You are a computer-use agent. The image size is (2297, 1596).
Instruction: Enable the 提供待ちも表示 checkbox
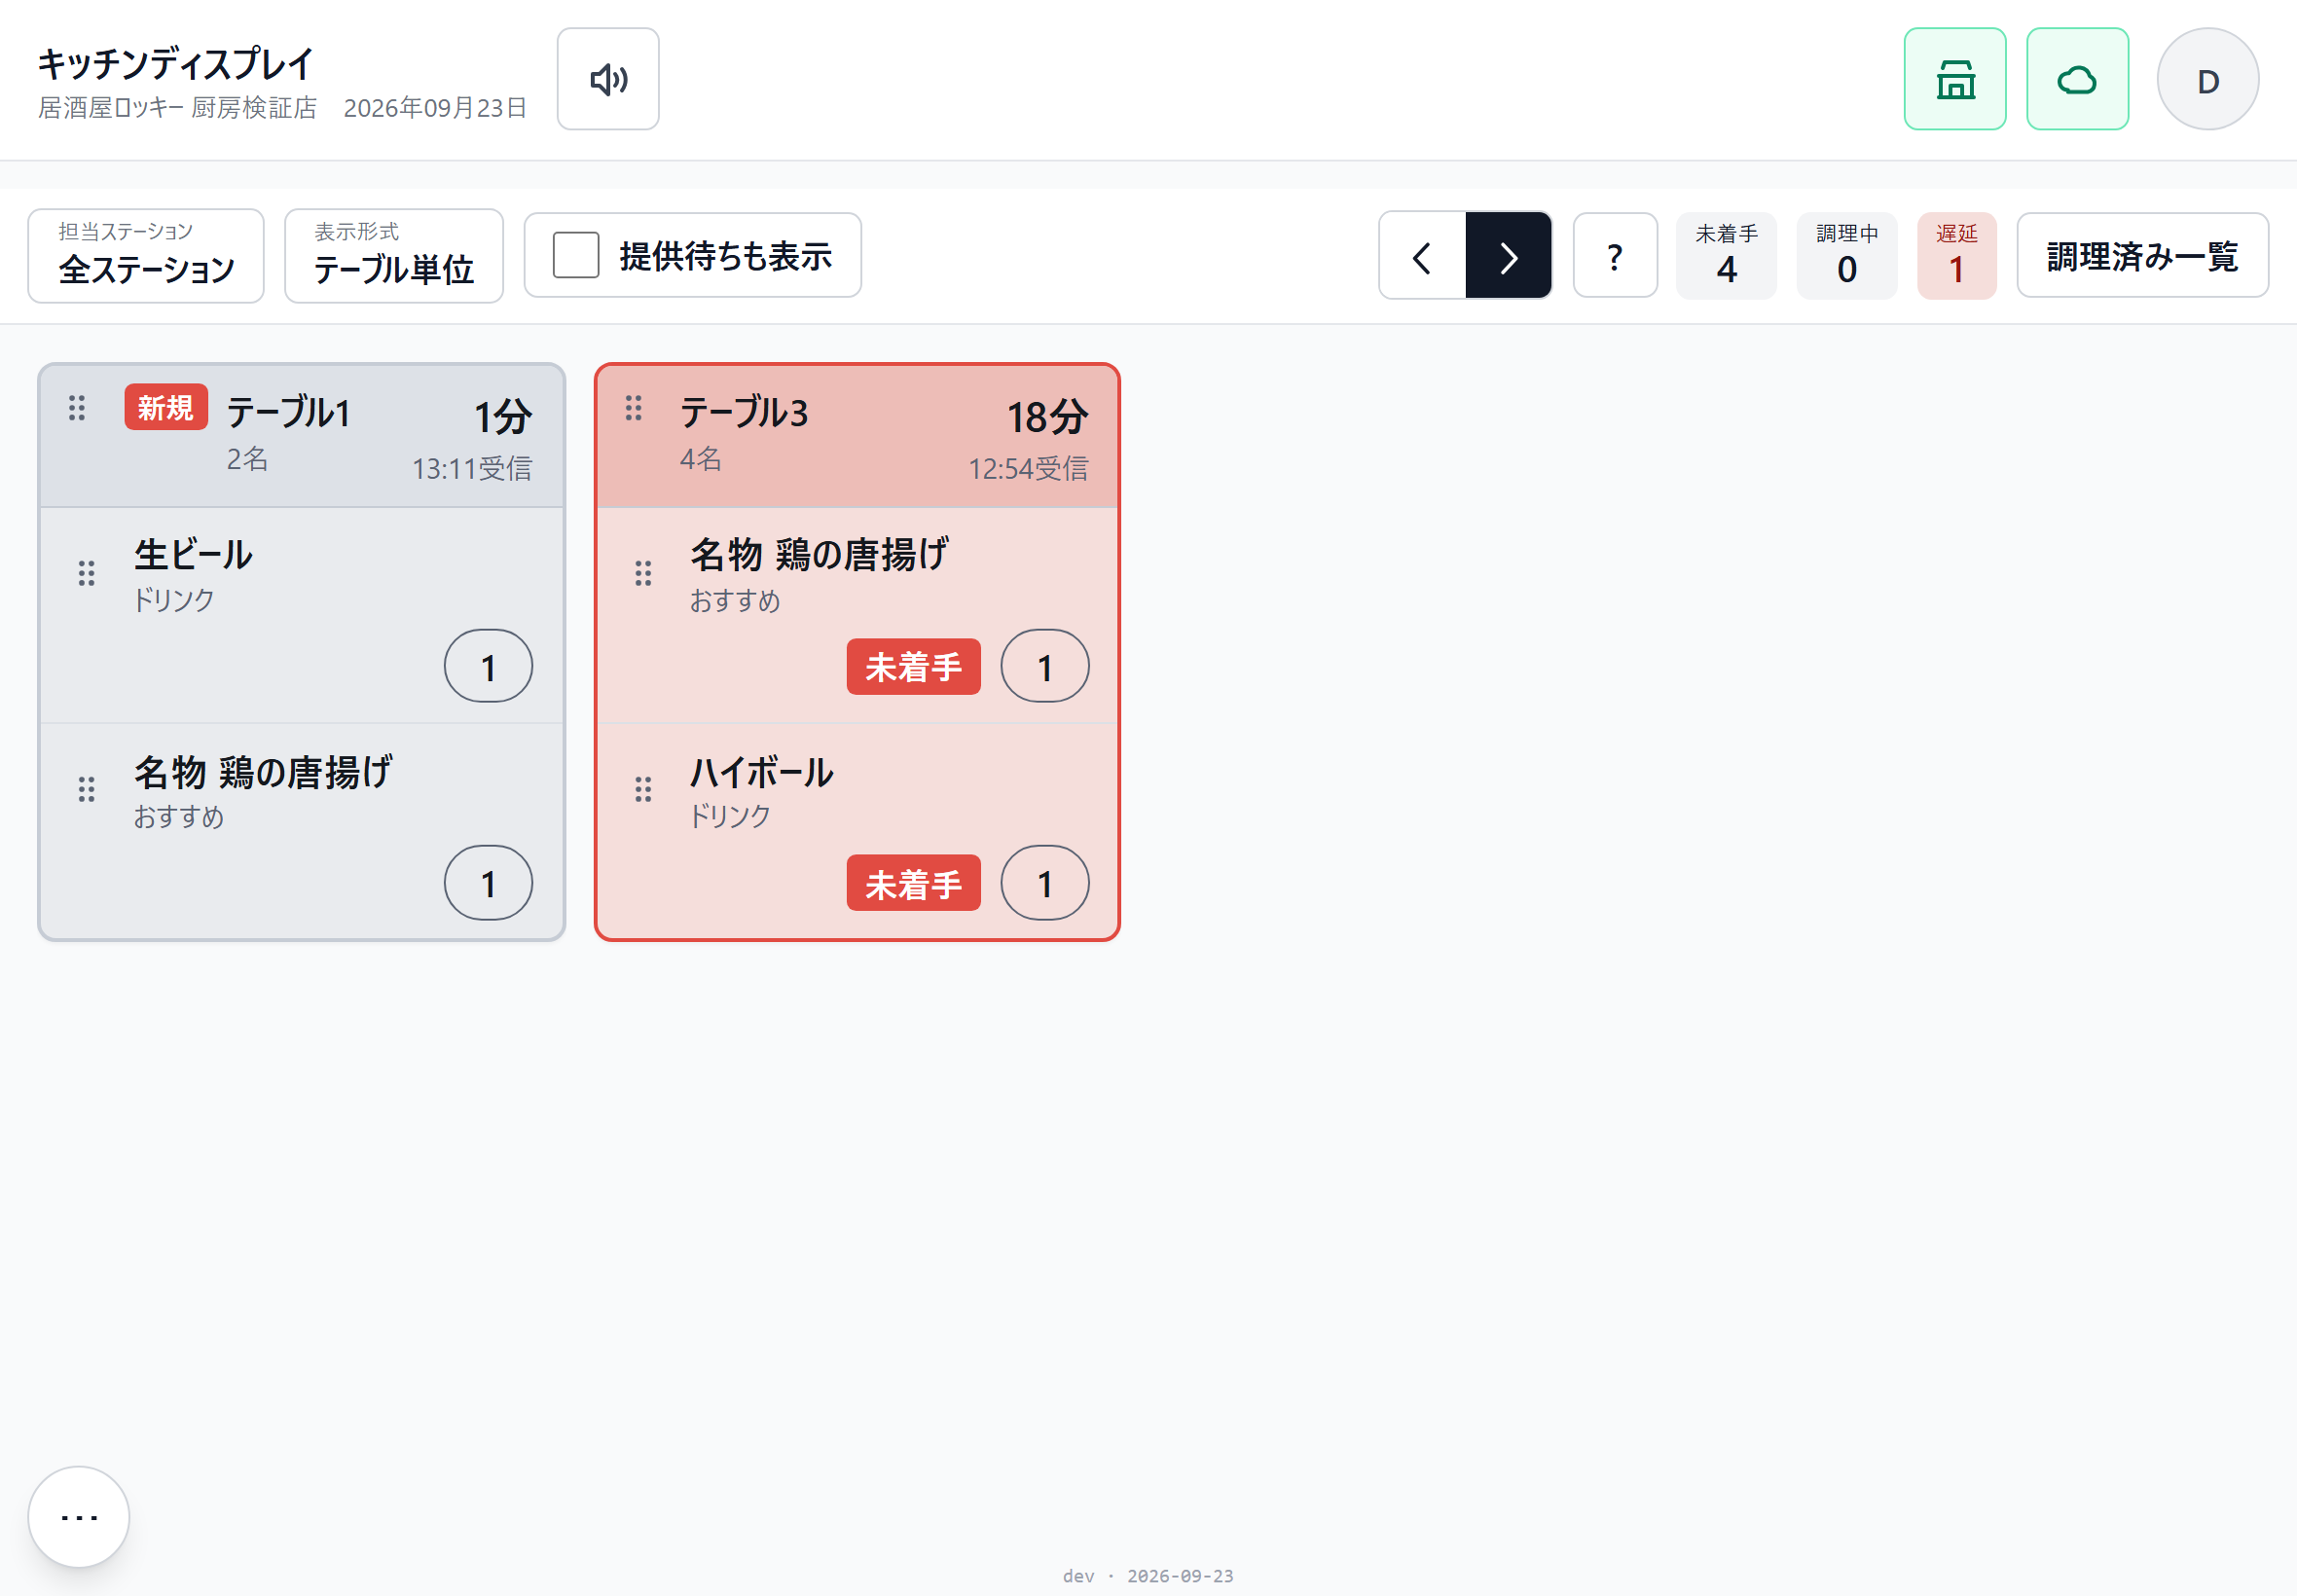(x=576, y=256)
